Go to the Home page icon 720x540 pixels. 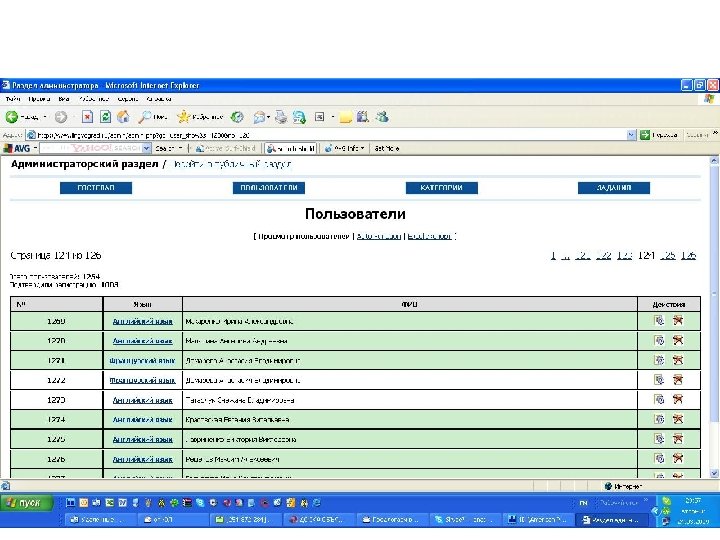click(123, 117)
